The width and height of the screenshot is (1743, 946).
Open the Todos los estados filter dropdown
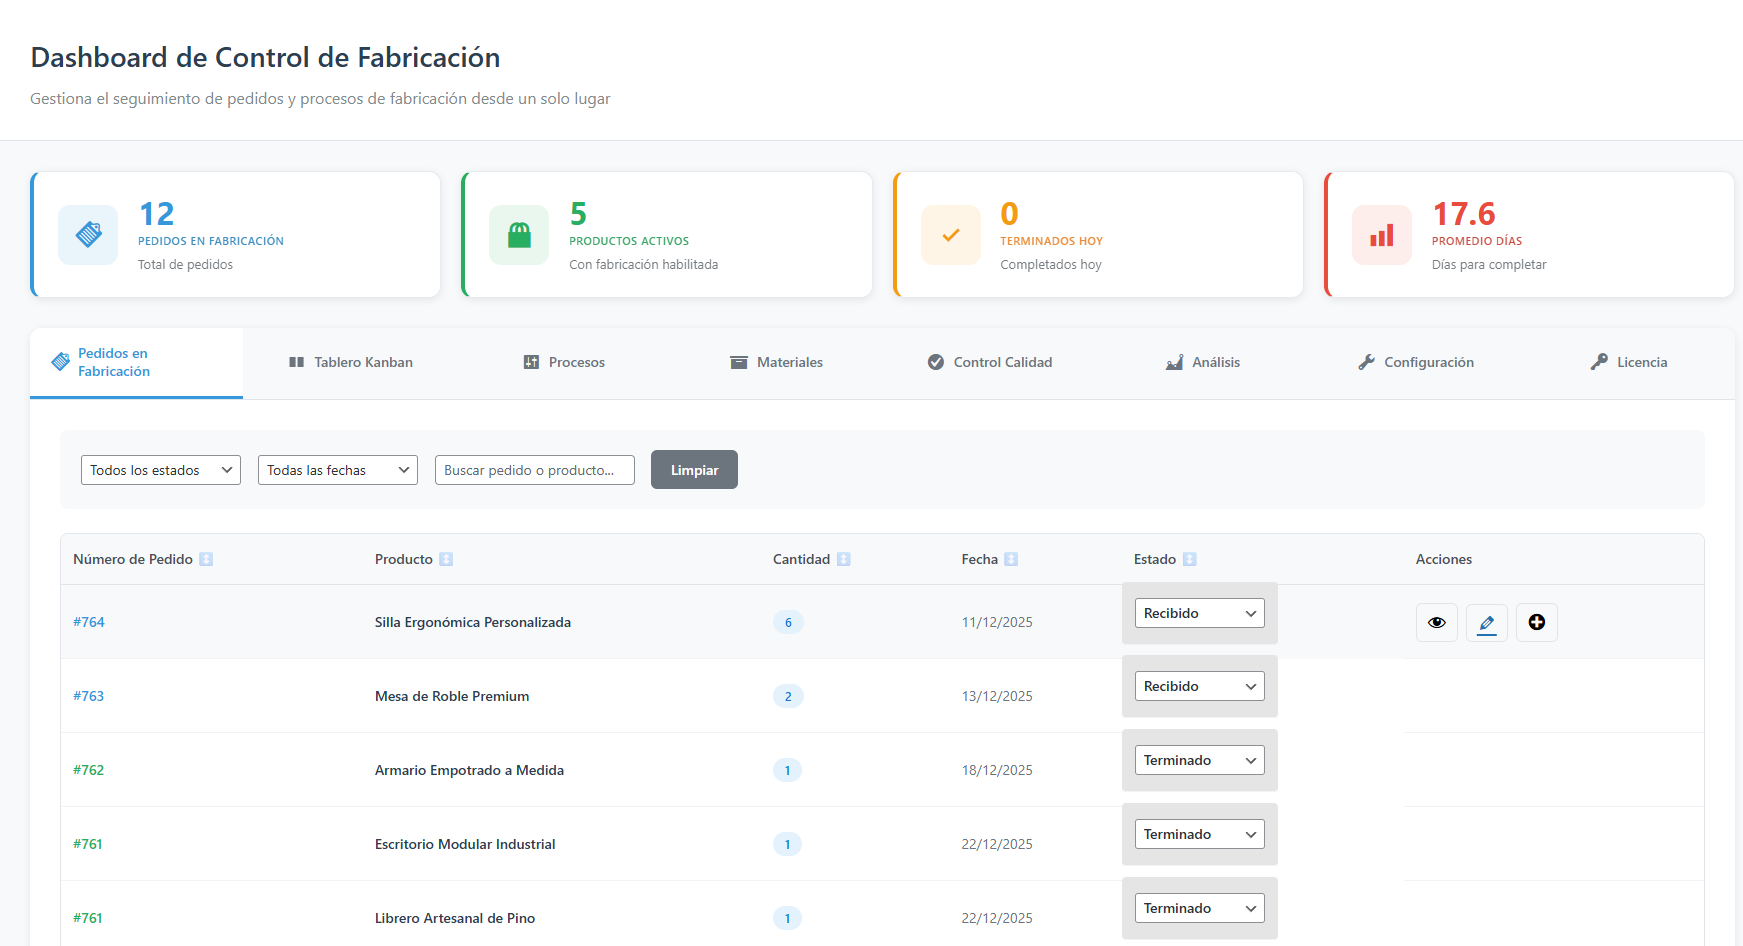[x=160, y=470]
